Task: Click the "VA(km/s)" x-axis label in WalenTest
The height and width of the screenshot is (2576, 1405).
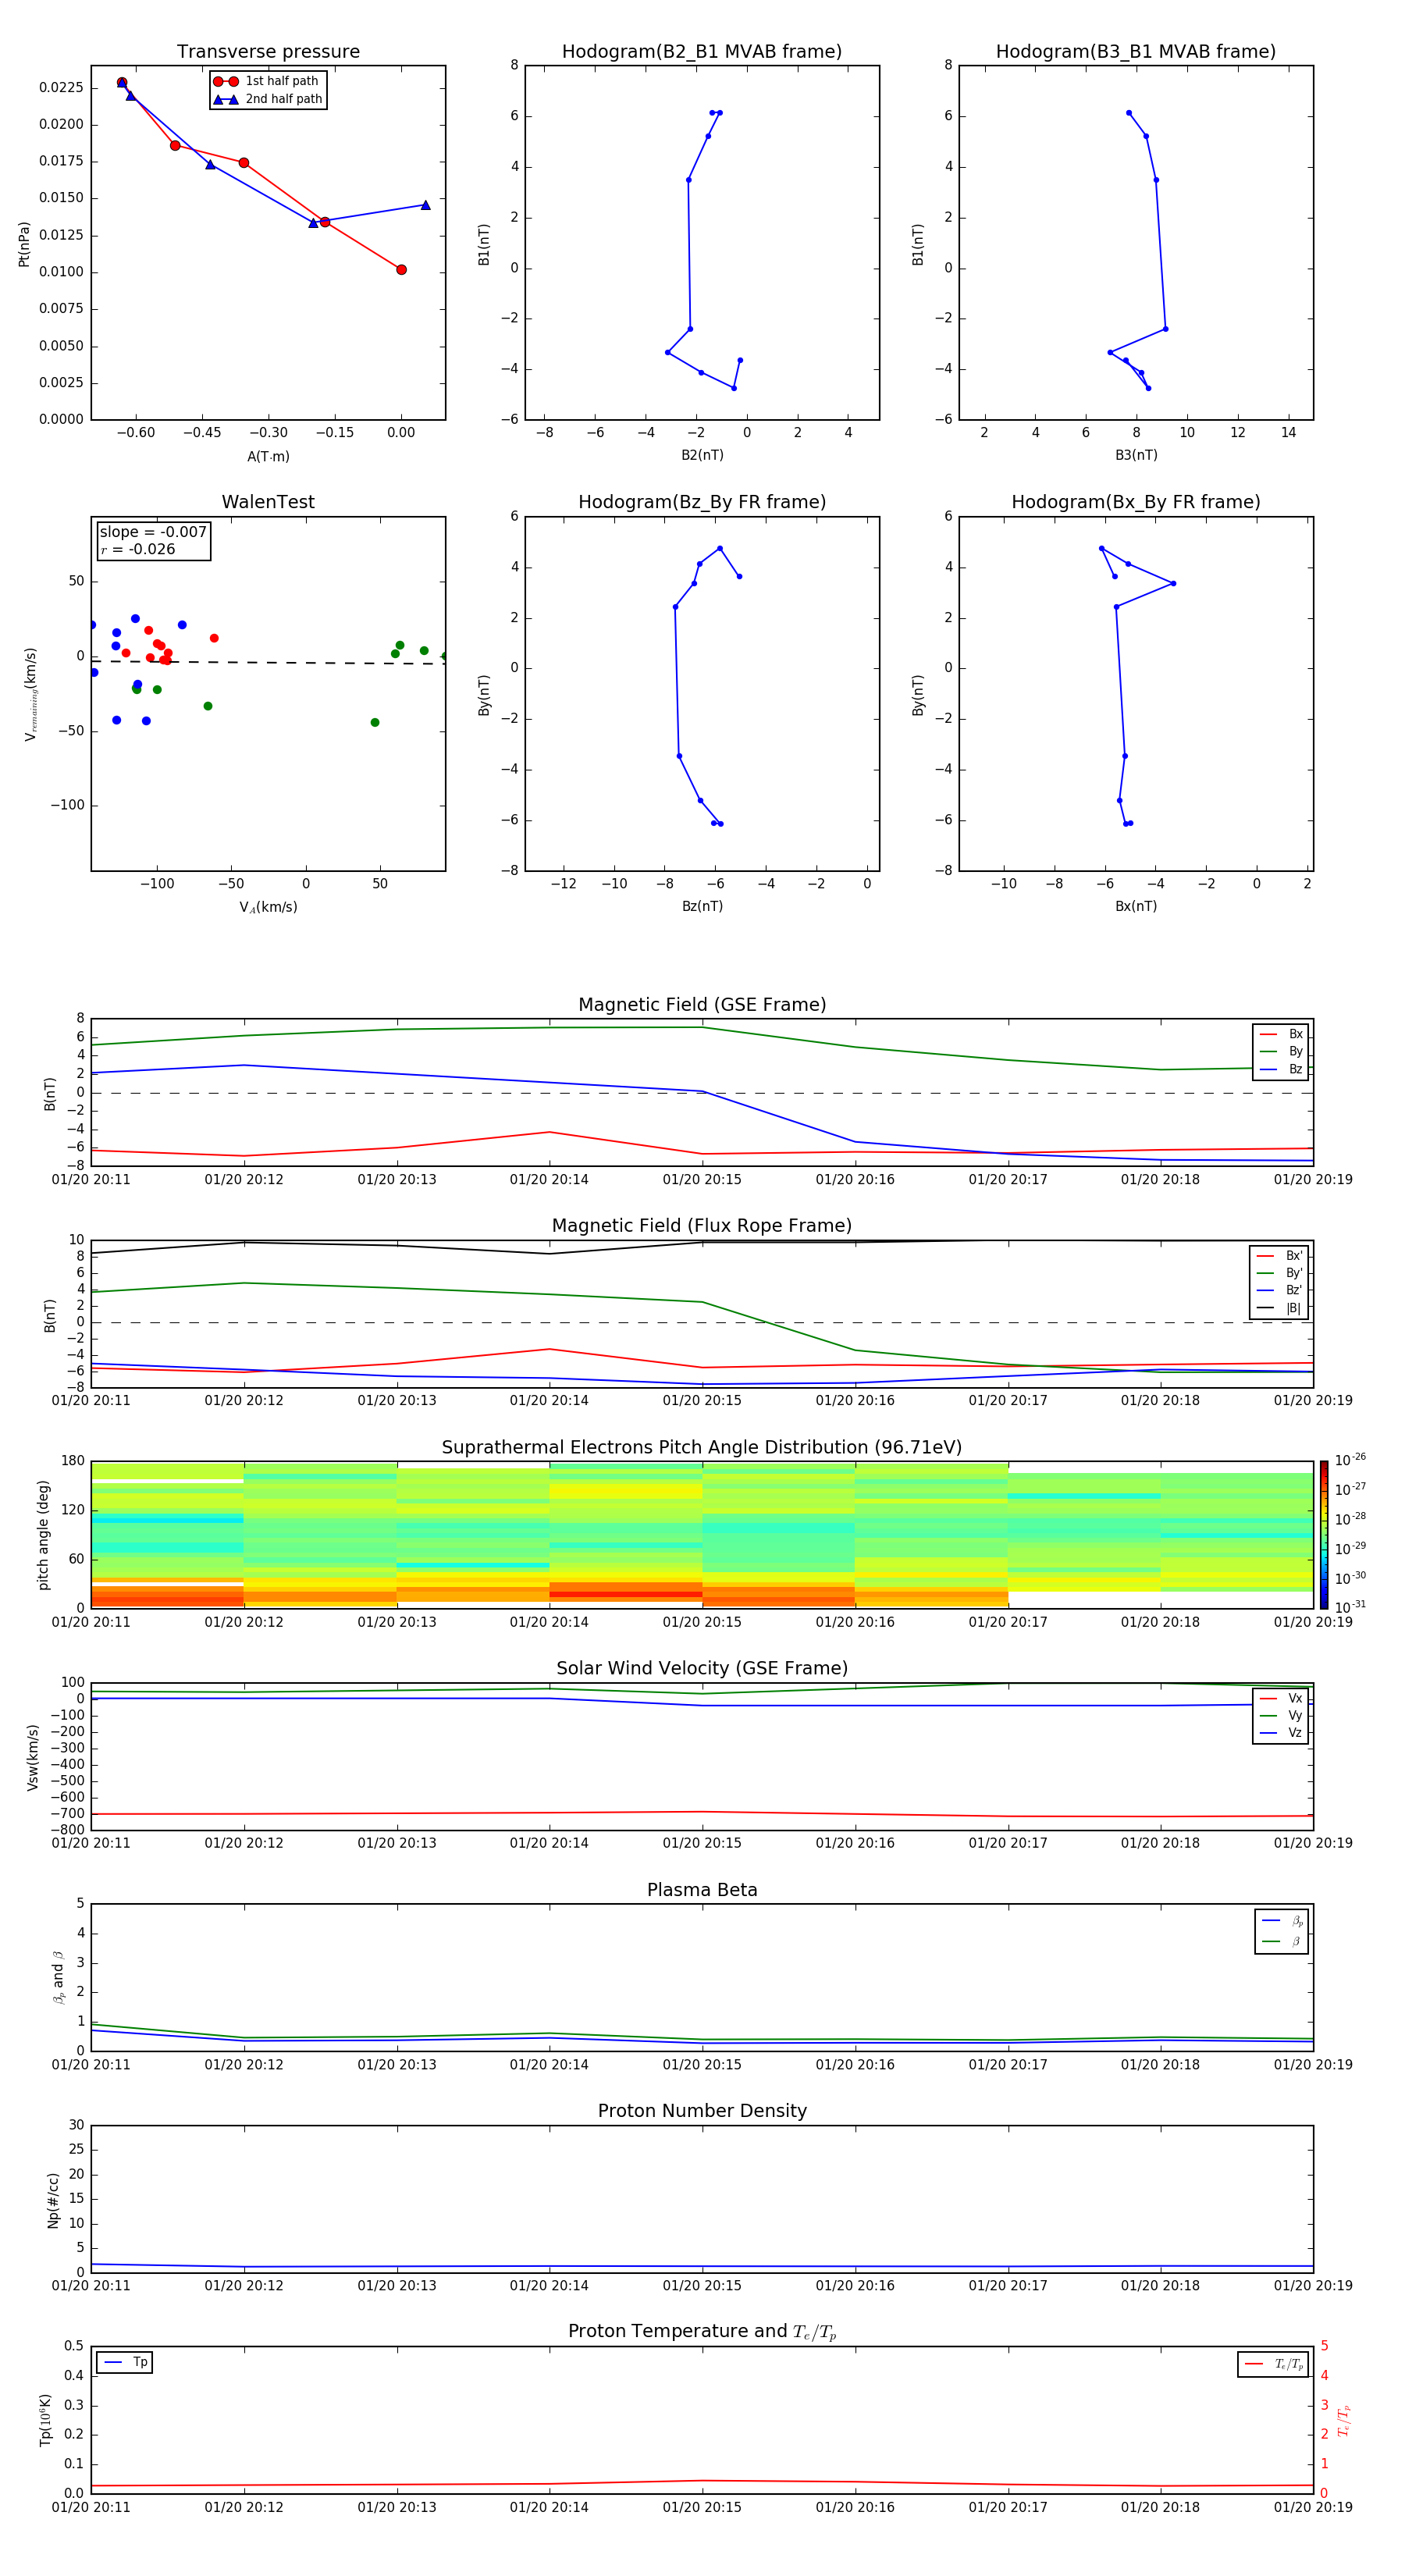Action: [x=268, y=907]
